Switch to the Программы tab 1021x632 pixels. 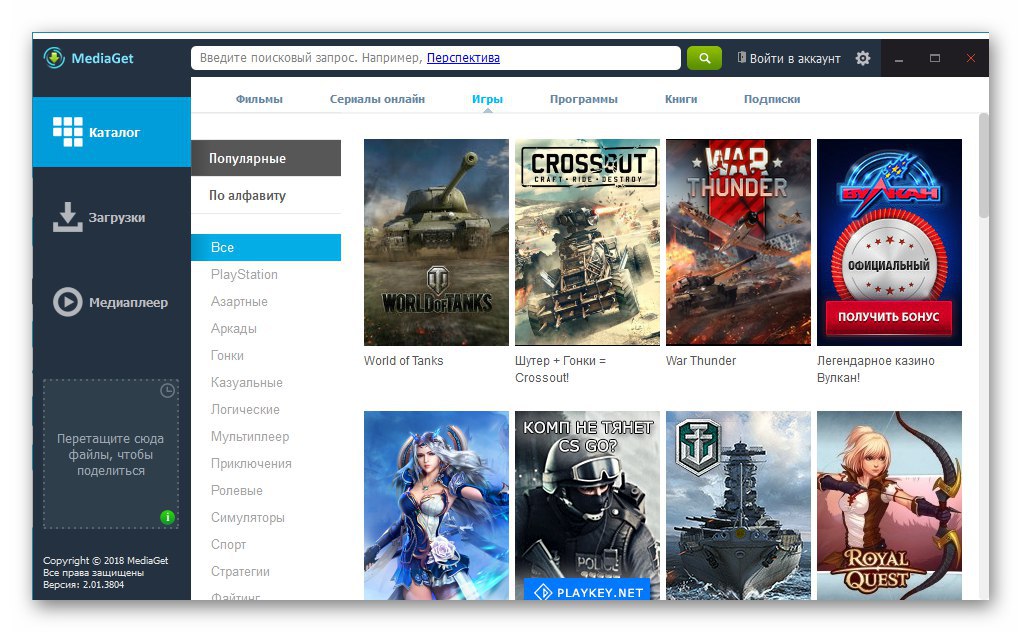point(583,99)
